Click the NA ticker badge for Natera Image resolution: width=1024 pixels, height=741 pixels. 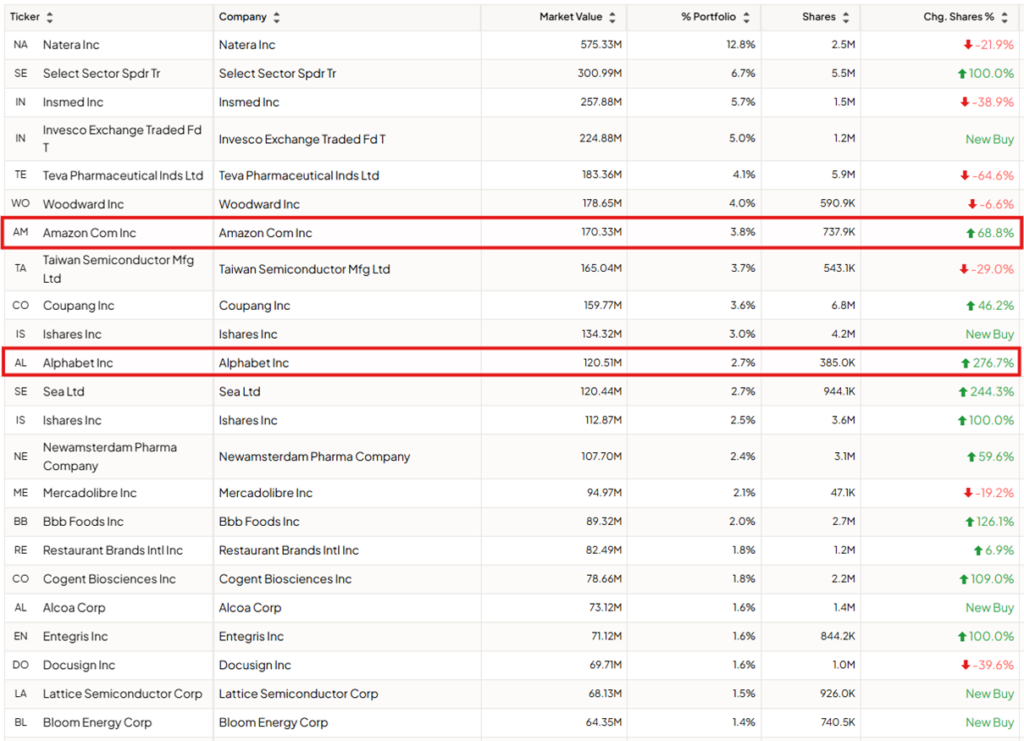pos(21,45)
